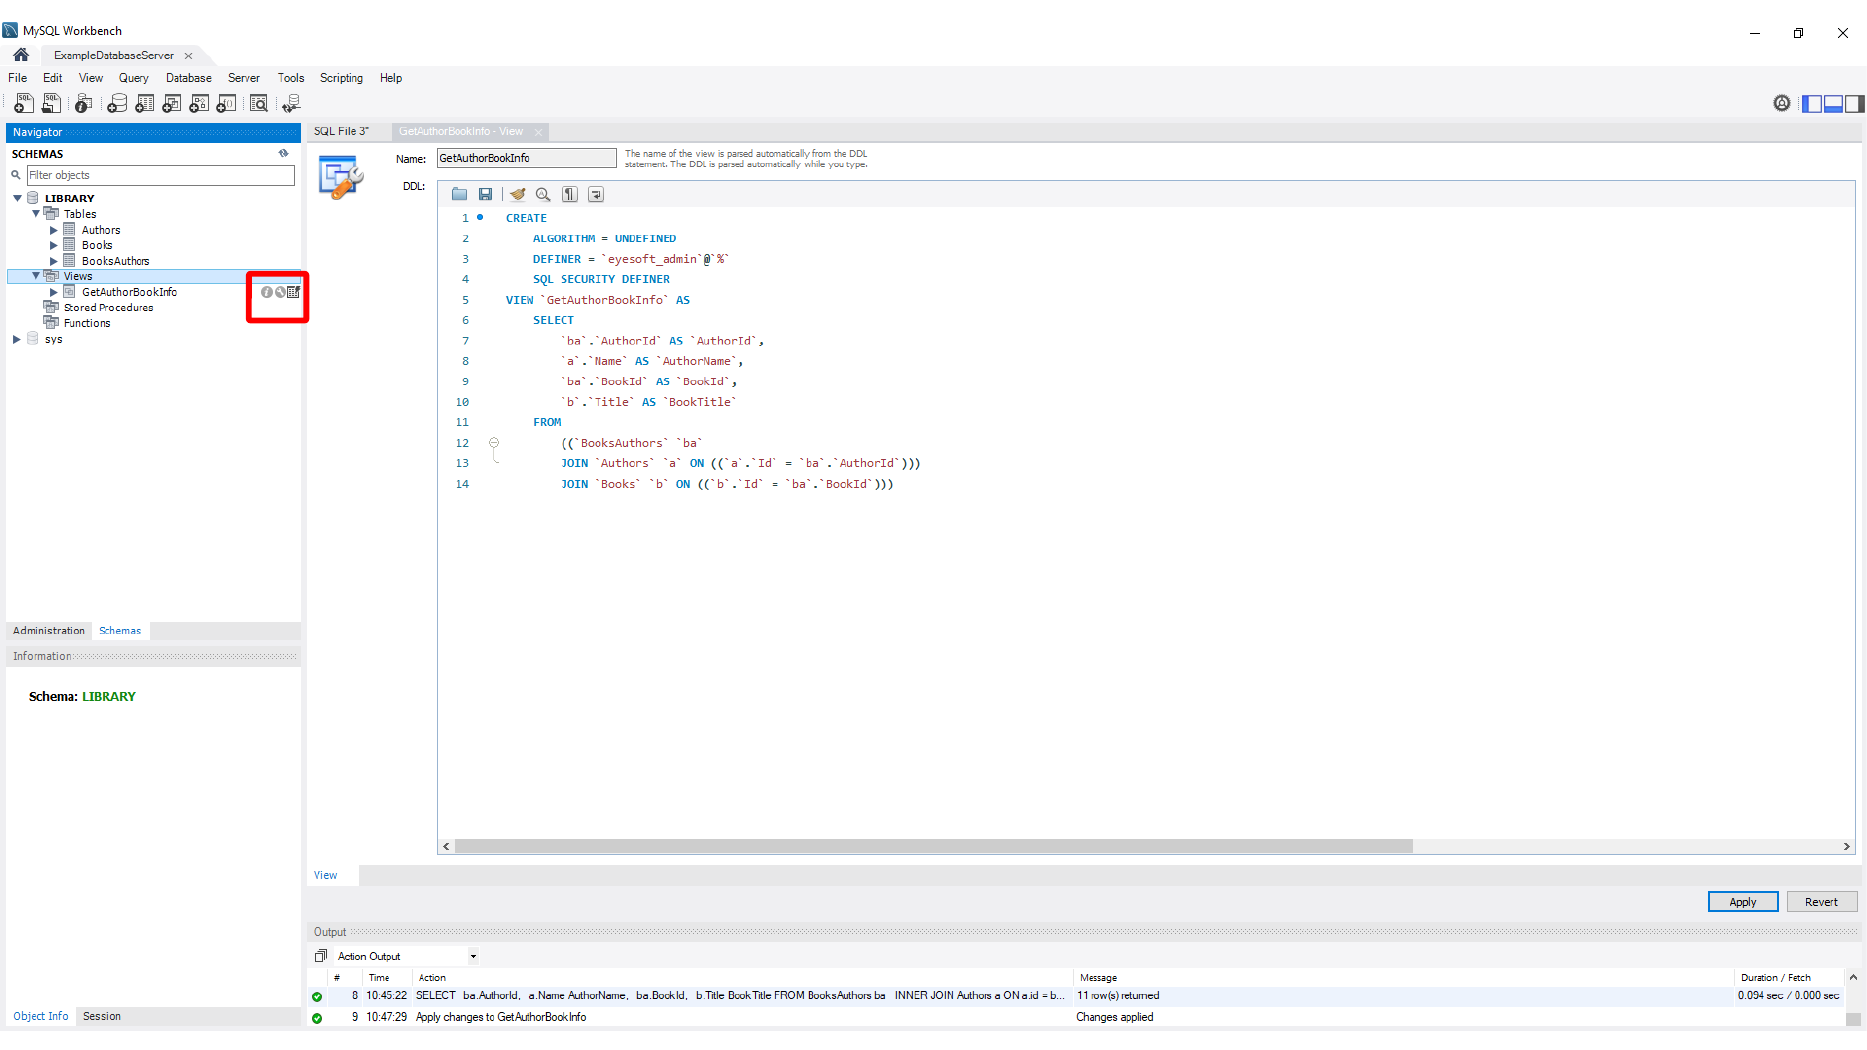Open the Action Output dropdown
This screenshot has height=1050, width=1867.
point(473,956)
